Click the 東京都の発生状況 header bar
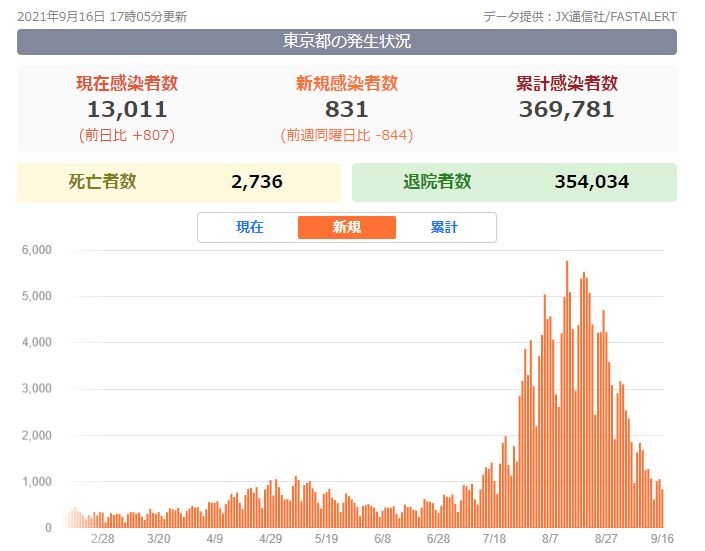 [347, 42]
